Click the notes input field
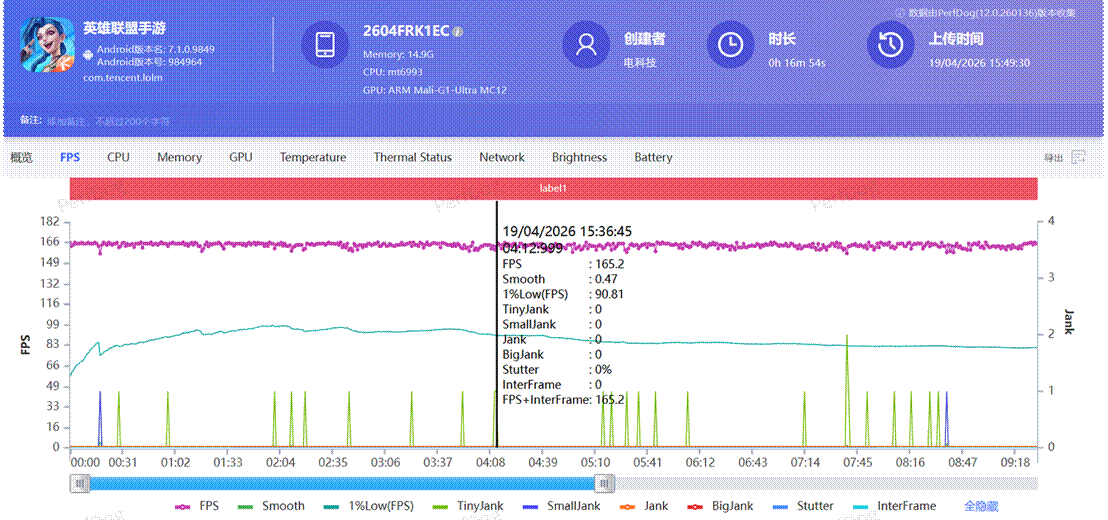 tap(108, 121)
